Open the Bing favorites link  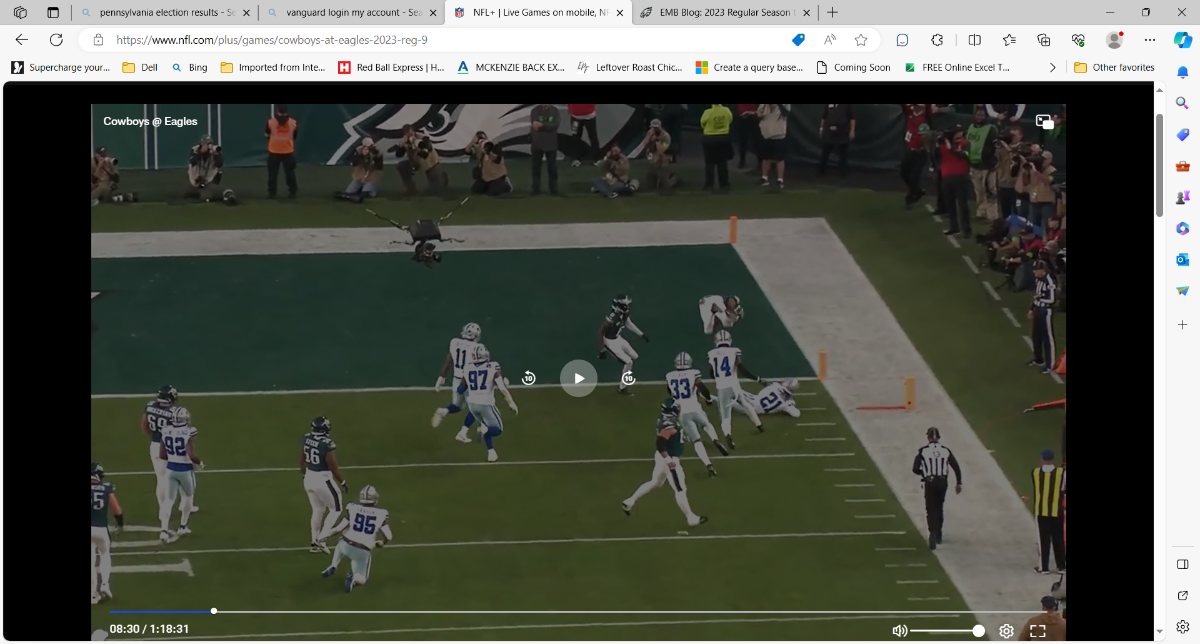189,68
